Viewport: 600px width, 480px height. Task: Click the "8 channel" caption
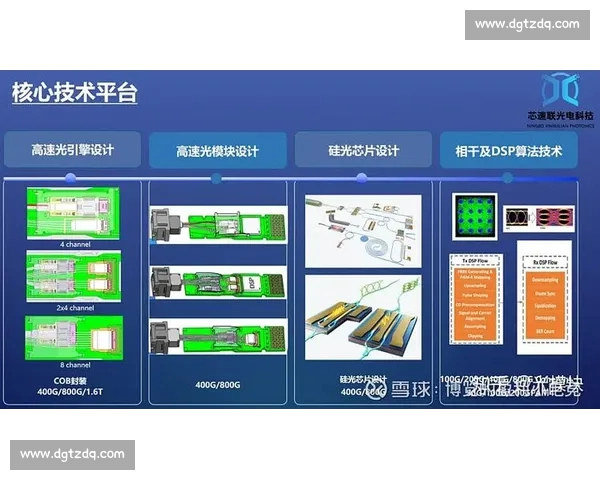(x=75, y=365)
